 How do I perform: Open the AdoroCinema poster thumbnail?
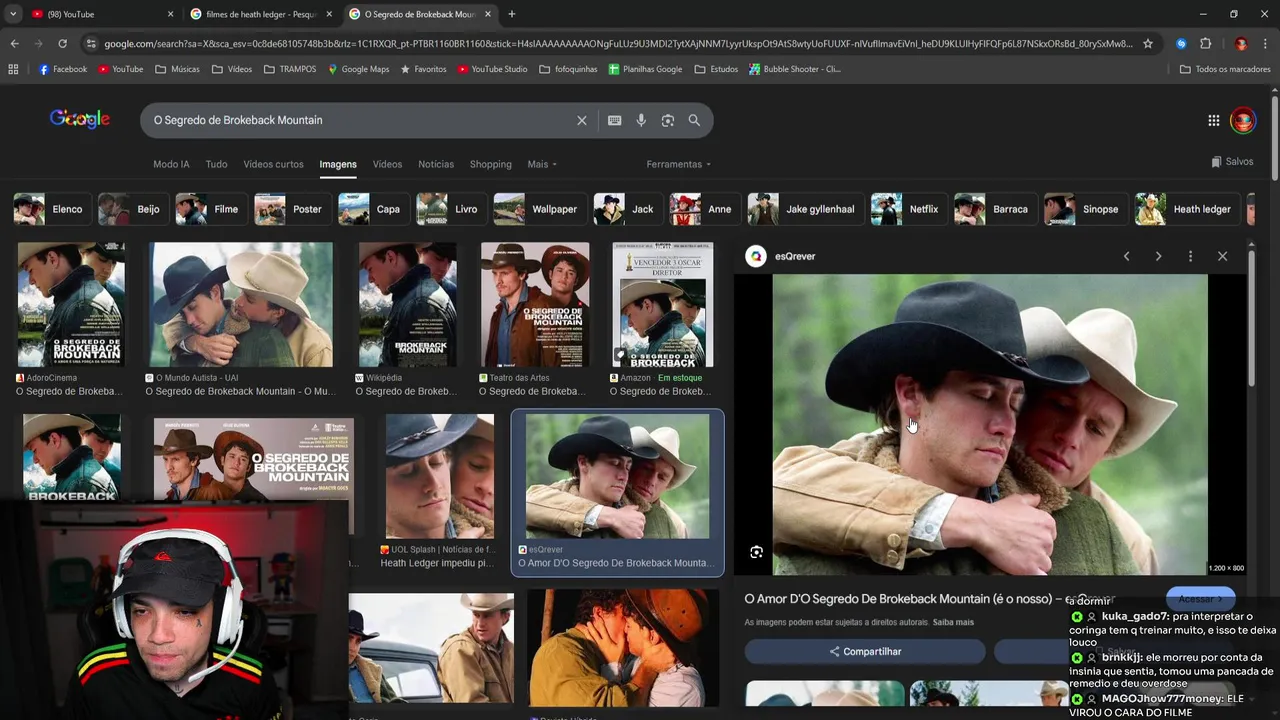pyautogui.click(x=71, y=304)
